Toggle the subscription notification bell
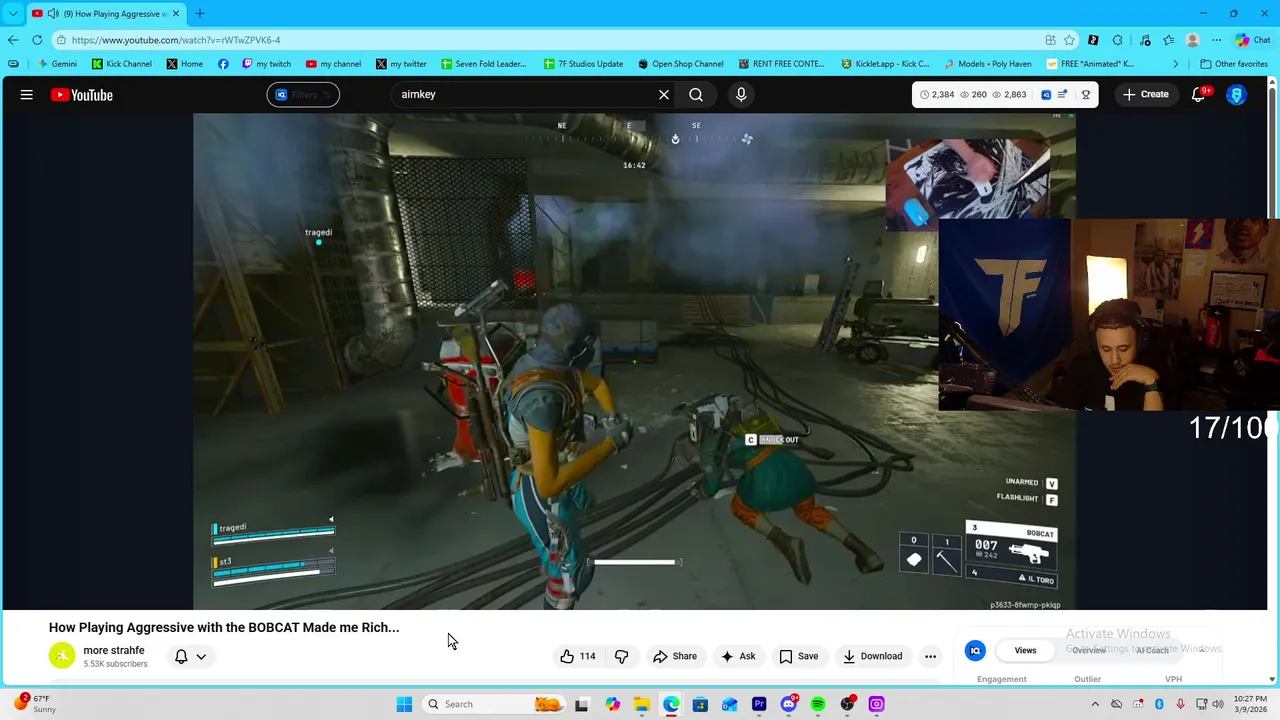The height and width of the screenshot is (720, 1280). [x=181, y=656]
